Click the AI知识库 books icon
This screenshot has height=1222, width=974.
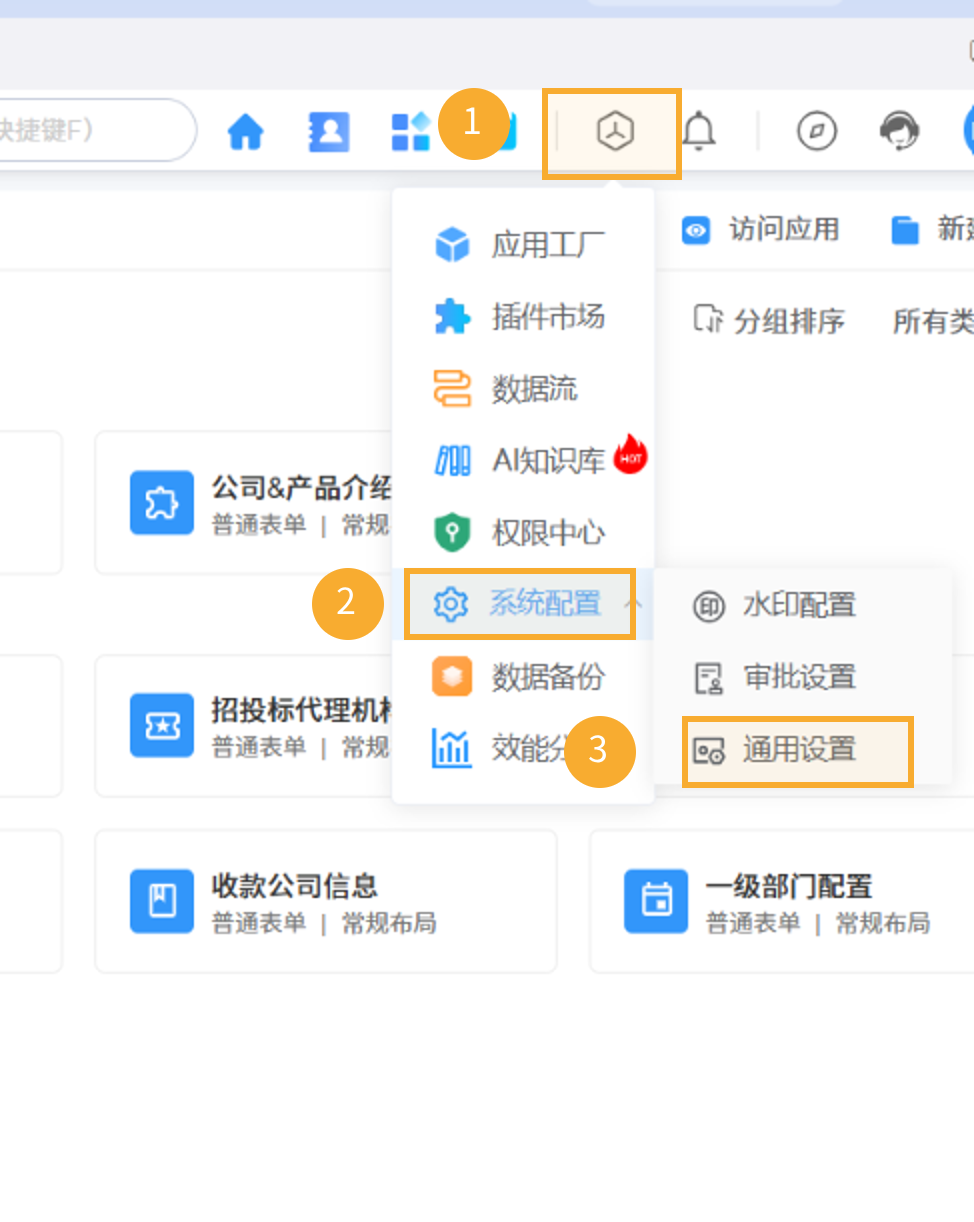[452, 461]
